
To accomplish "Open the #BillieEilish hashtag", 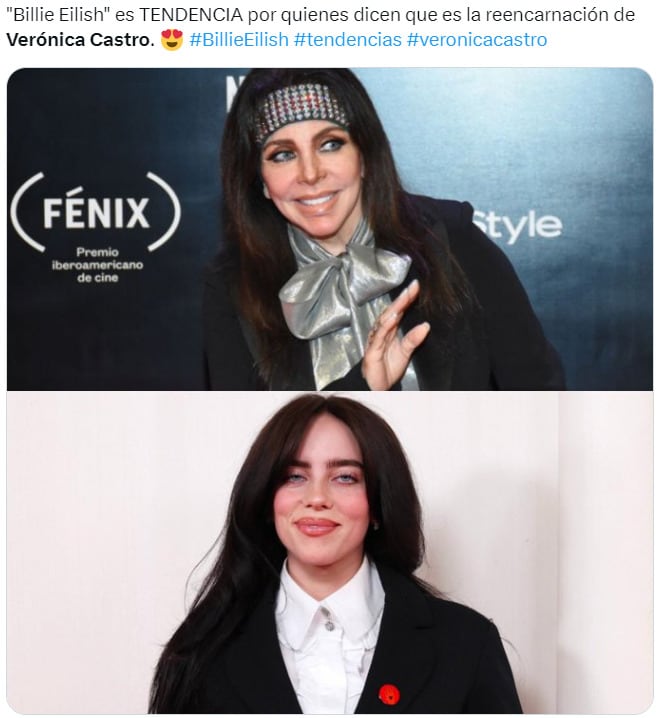I will (x=239, y=40).
